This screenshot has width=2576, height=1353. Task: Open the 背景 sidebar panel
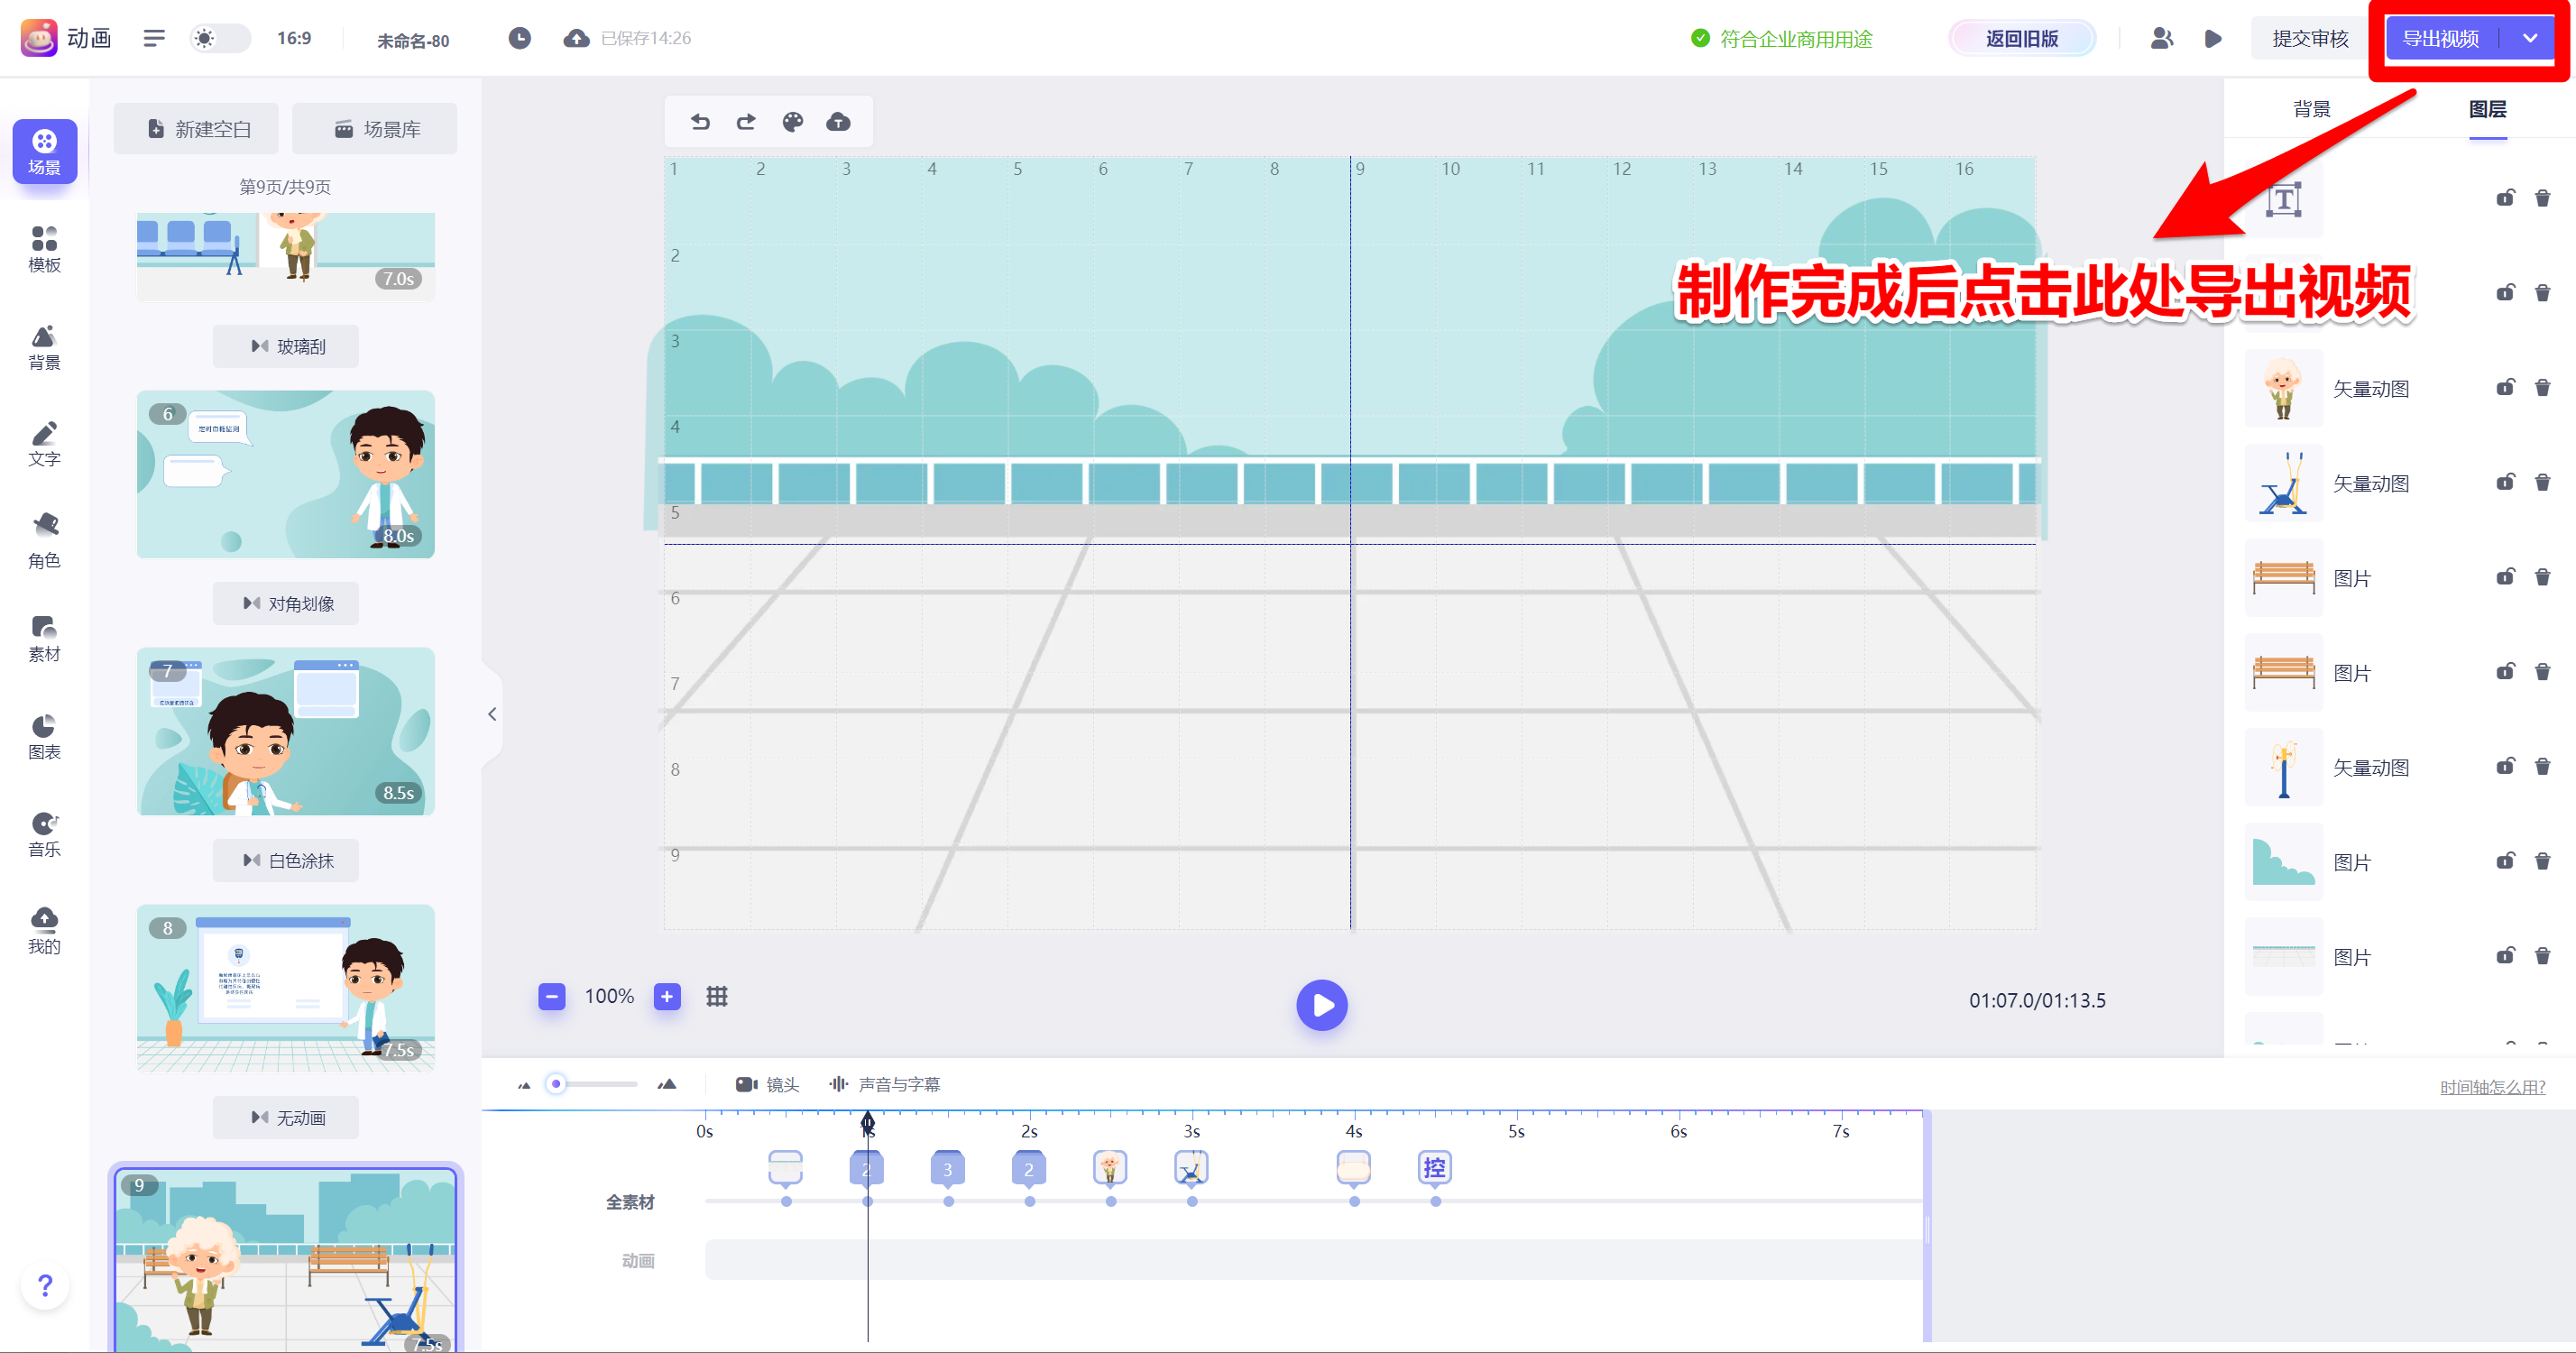pyautogui.click(x=44, y=347)
